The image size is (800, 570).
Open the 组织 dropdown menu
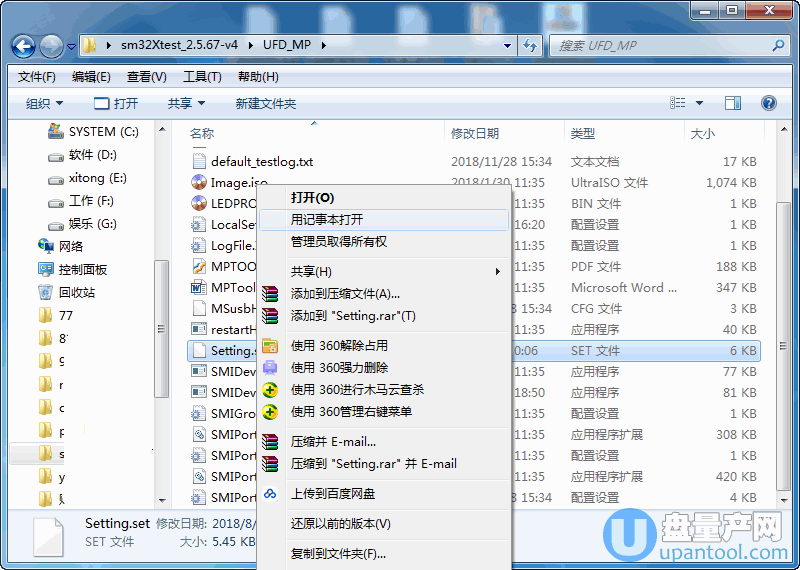(44, 103)
